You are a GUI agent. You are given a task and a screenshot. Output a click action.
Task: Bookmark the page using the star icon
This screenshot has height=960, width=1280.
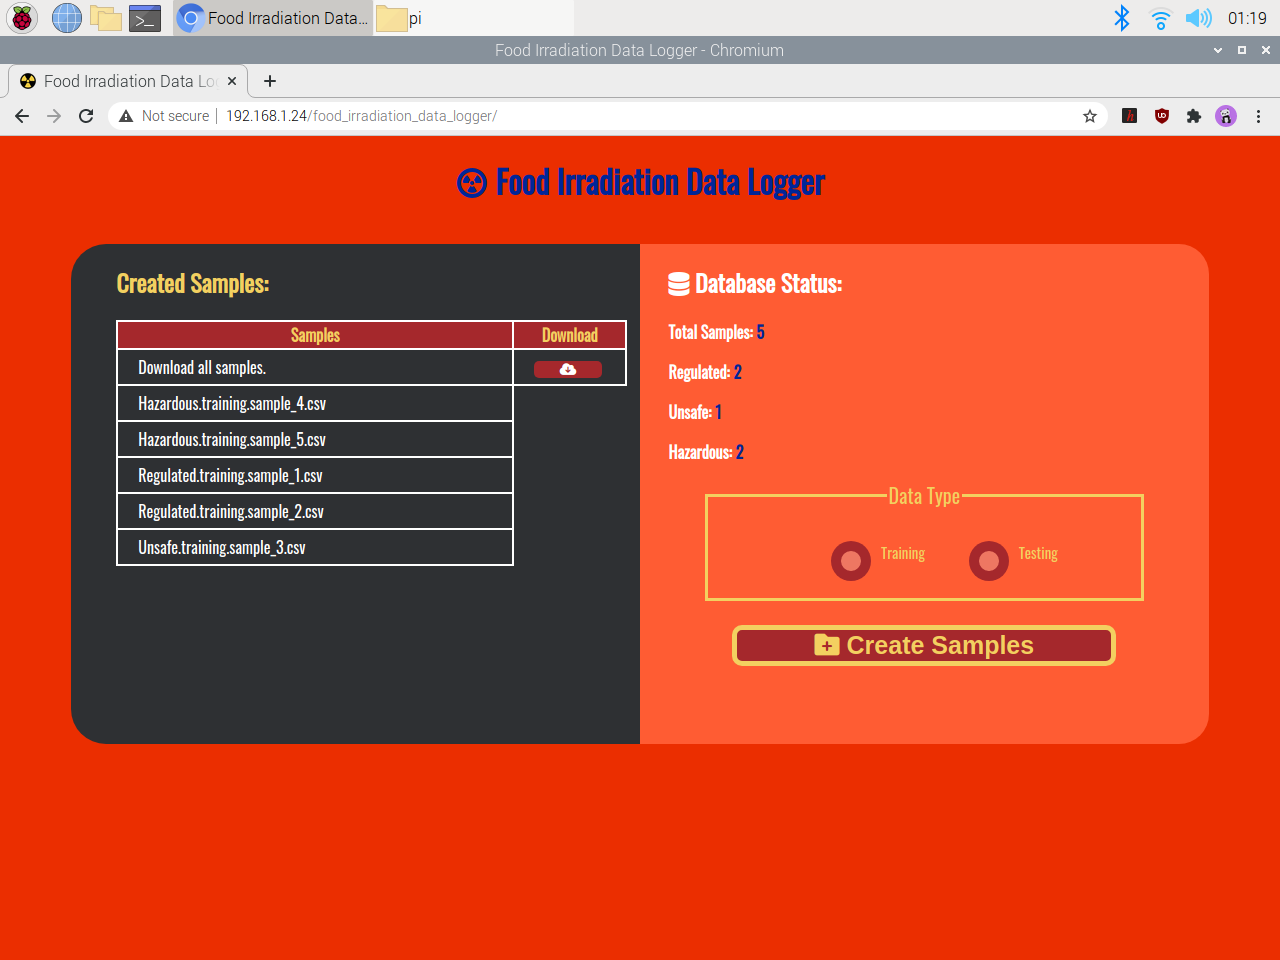(1089, 116)
